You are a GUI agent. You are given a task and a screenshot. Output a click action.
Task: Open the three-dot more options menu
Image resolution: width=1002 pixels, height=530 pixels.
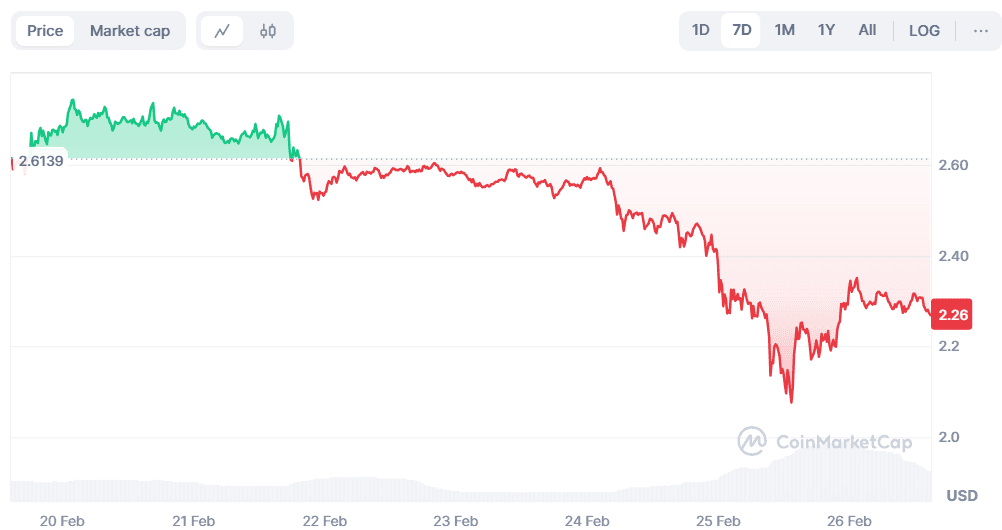[x=979, y=31]
